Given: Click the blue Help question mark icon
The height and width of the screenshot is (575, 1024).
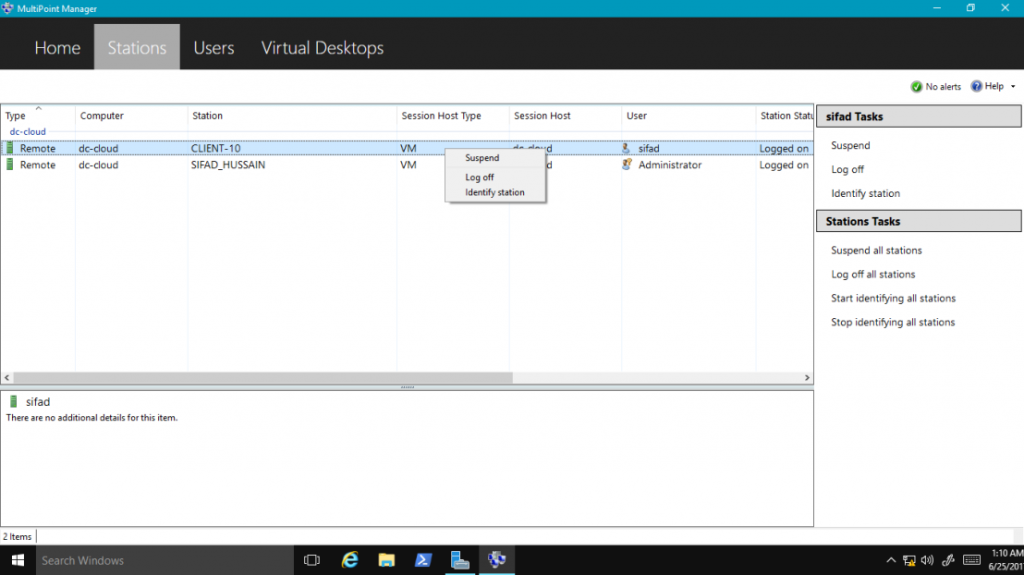Looking at the screenshot, I should [x=976, y=86].
